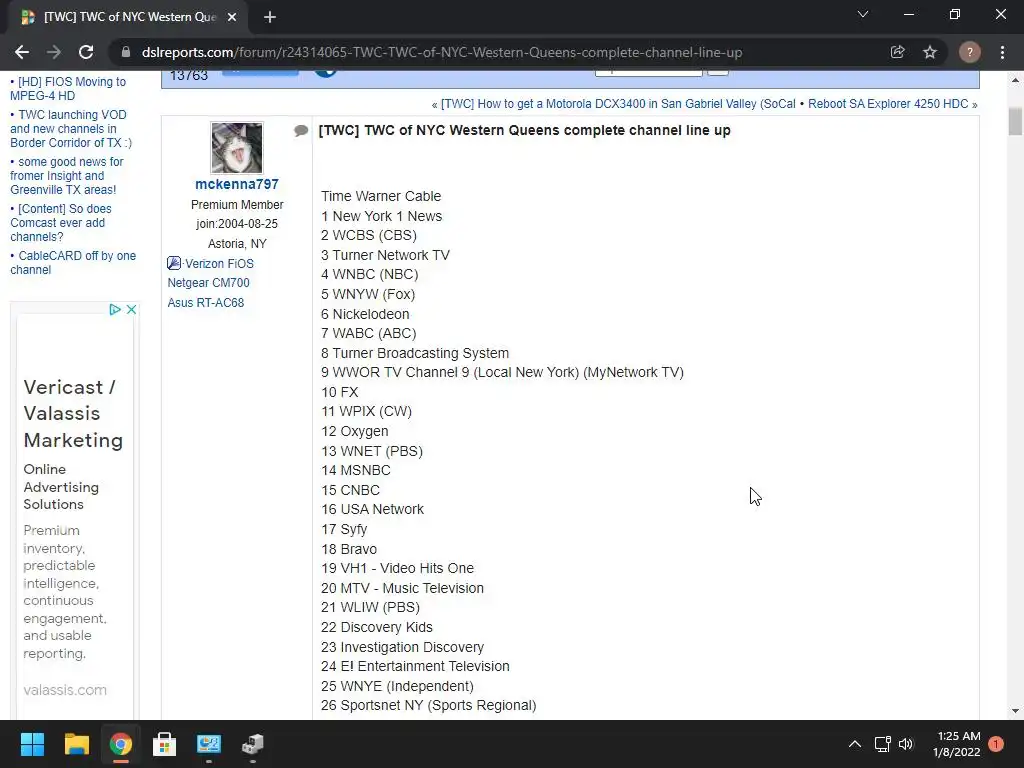The image size is (1024, 768).
Task: Select the '9 WWOR TV Channel 9' line
Action: [502, 372]
